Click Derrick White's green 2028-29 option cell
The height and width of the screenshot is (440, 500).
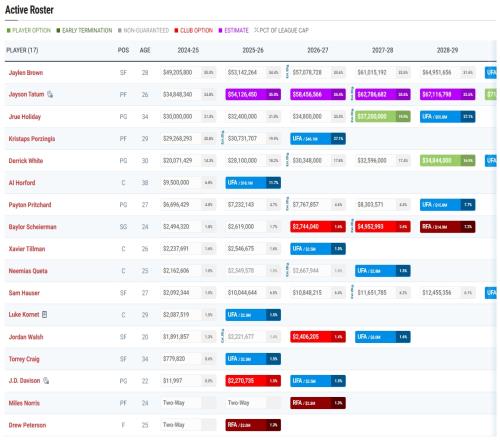(x=448, y=160)
